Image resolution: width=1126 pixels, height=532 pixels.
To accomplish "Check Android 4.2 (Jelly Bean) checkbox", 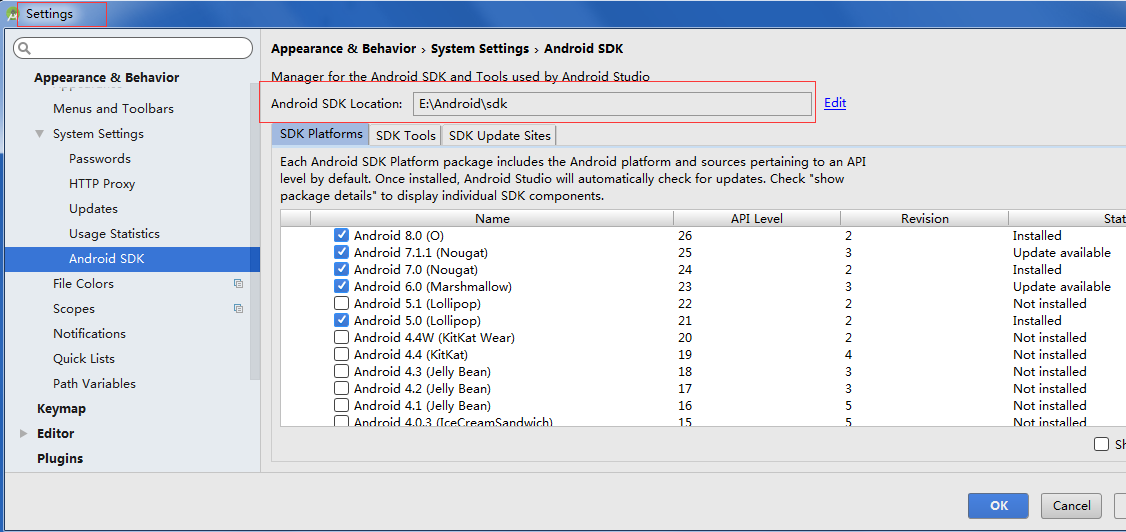I will tap(342, 388).
